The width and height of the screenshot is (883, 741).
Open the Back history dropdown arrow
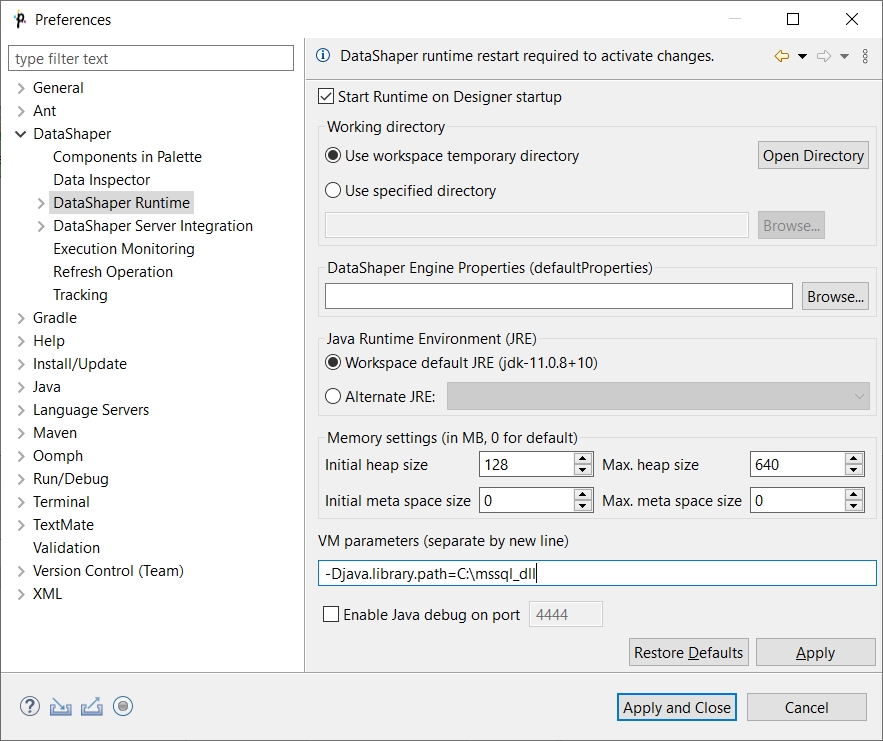pyautogui.click(x=802, y=56)
